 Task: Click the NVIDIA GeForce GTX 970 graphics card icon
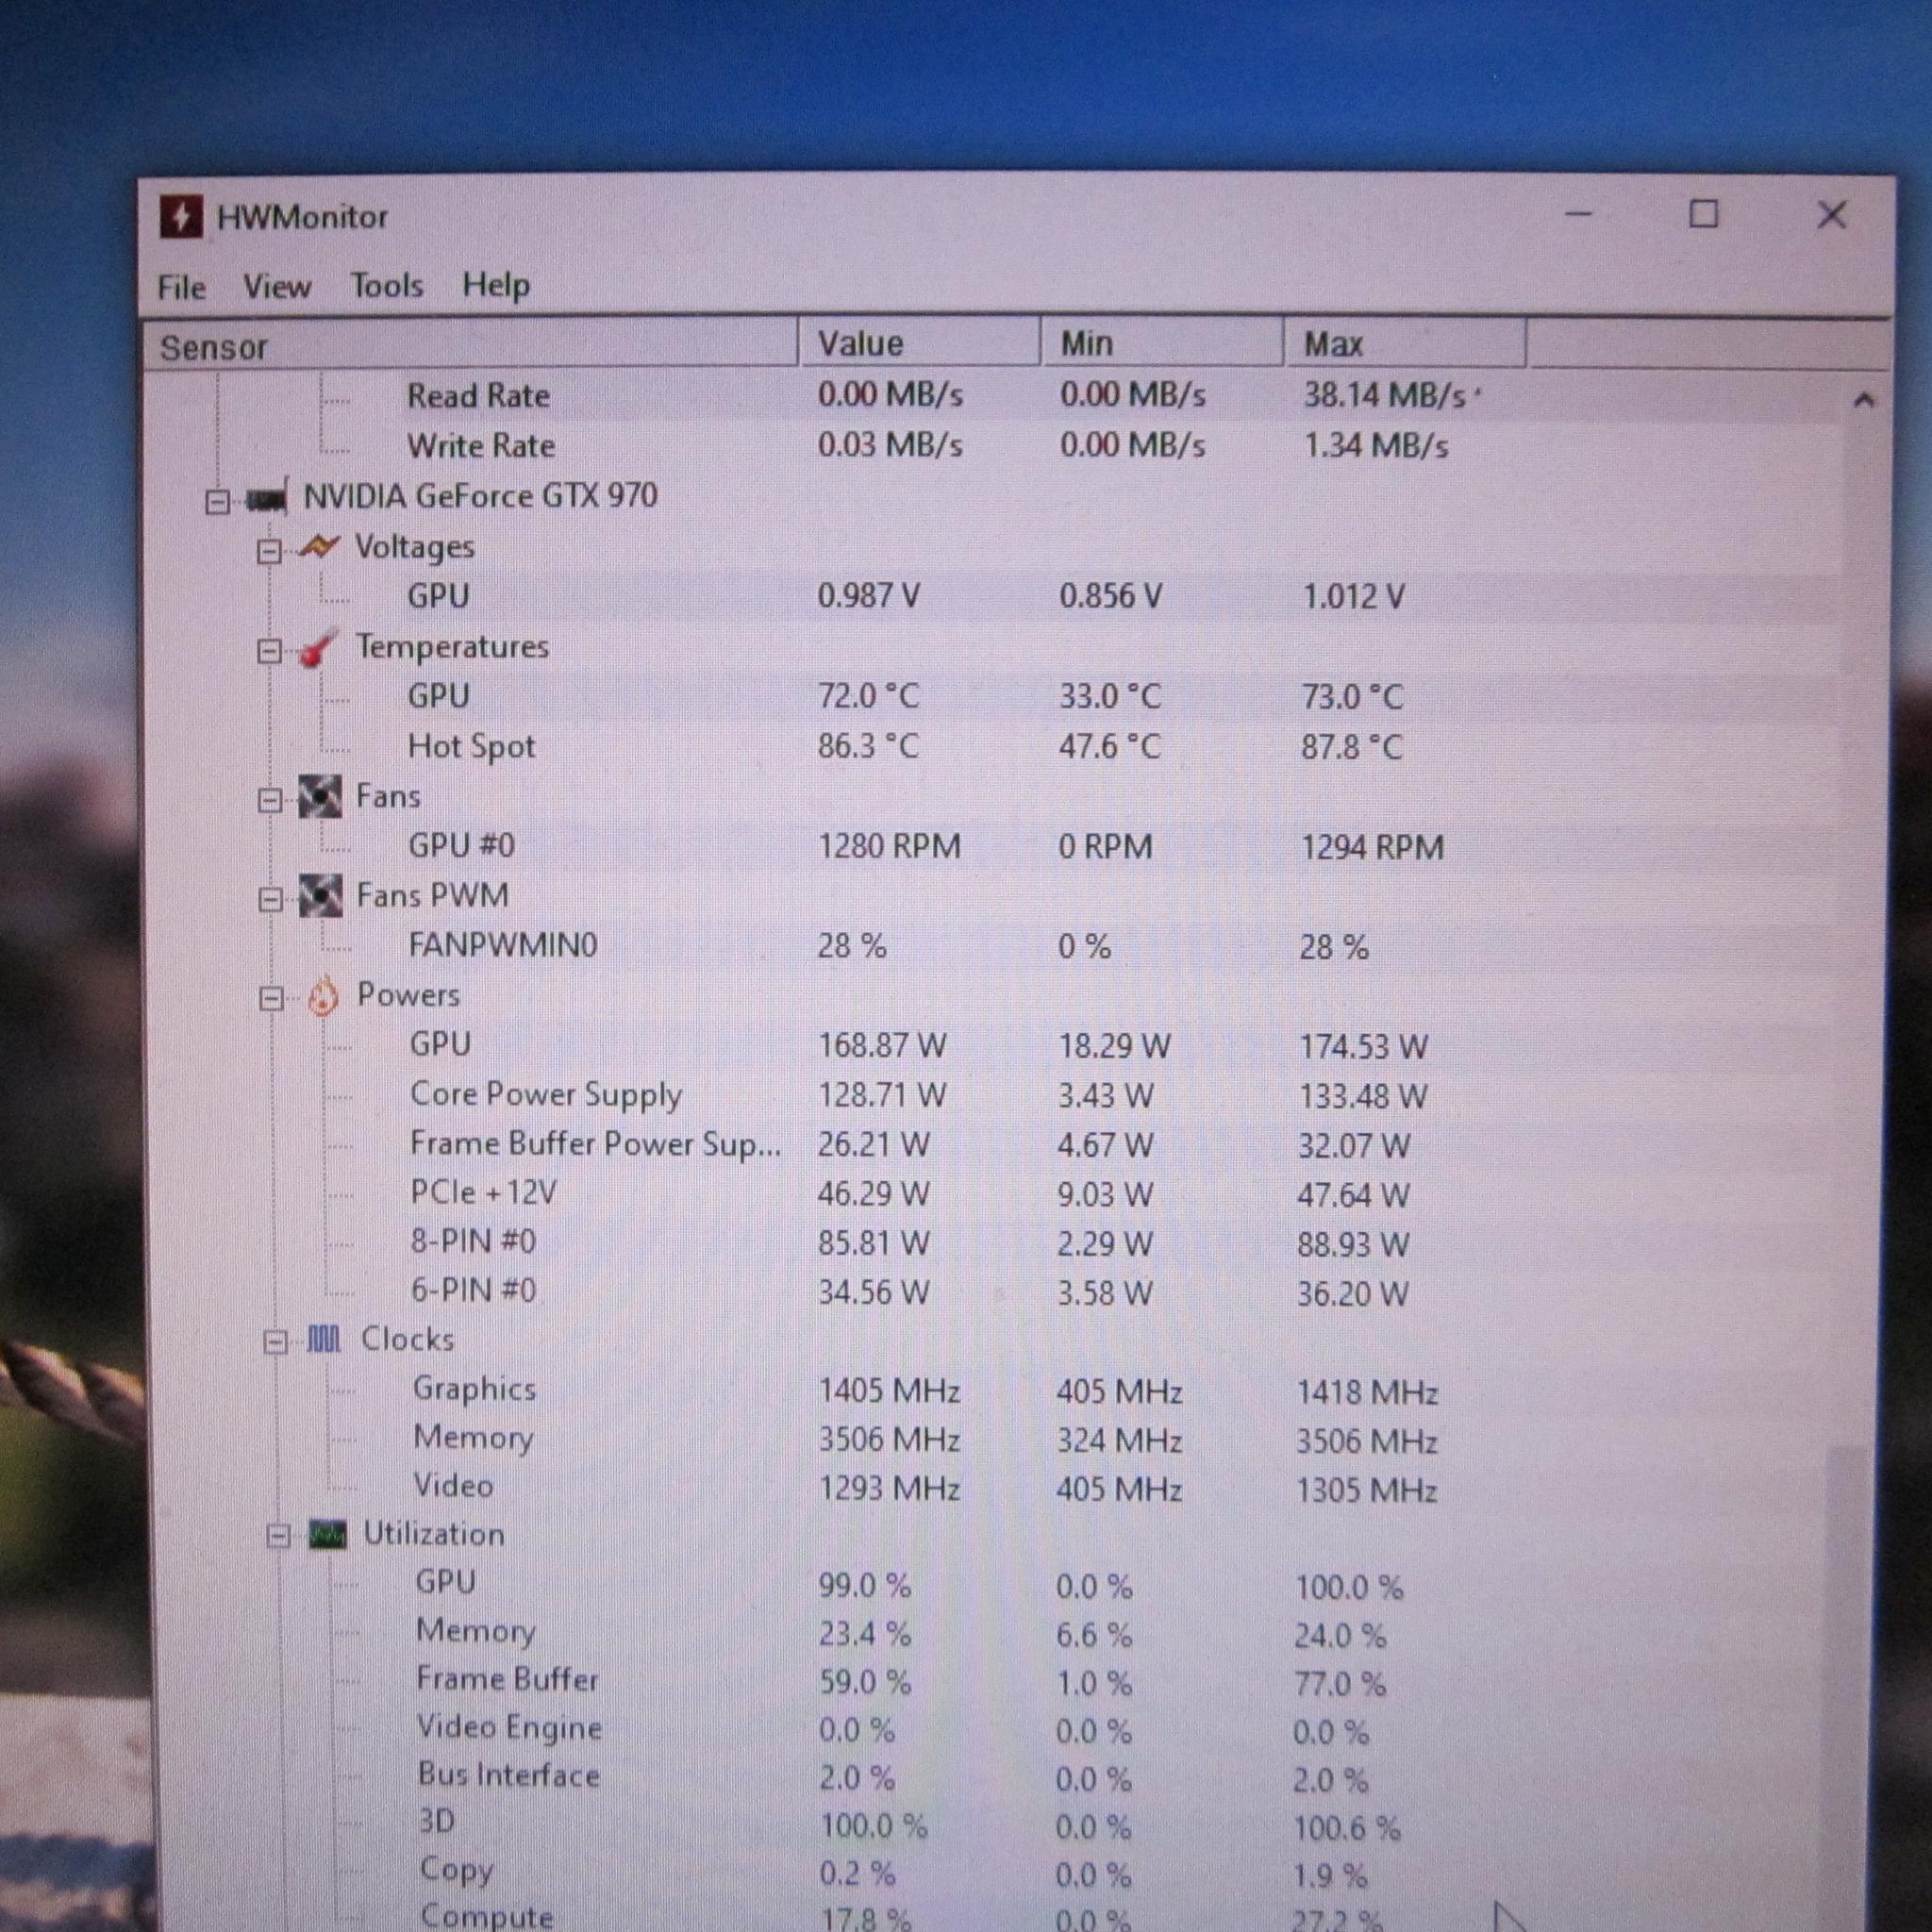pos(267,497)
